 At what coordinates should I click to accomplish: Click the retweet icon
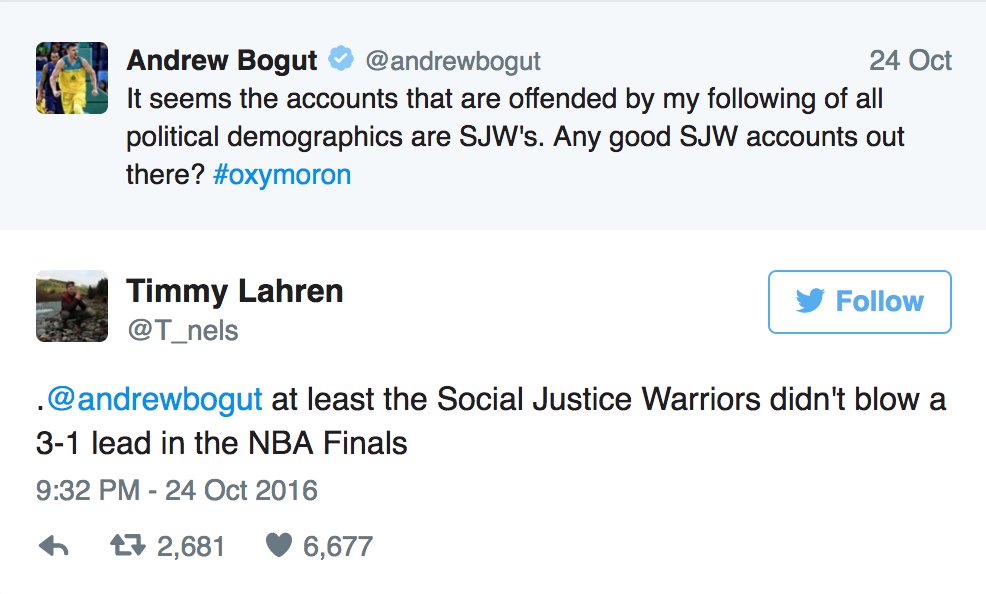(124, 547)
